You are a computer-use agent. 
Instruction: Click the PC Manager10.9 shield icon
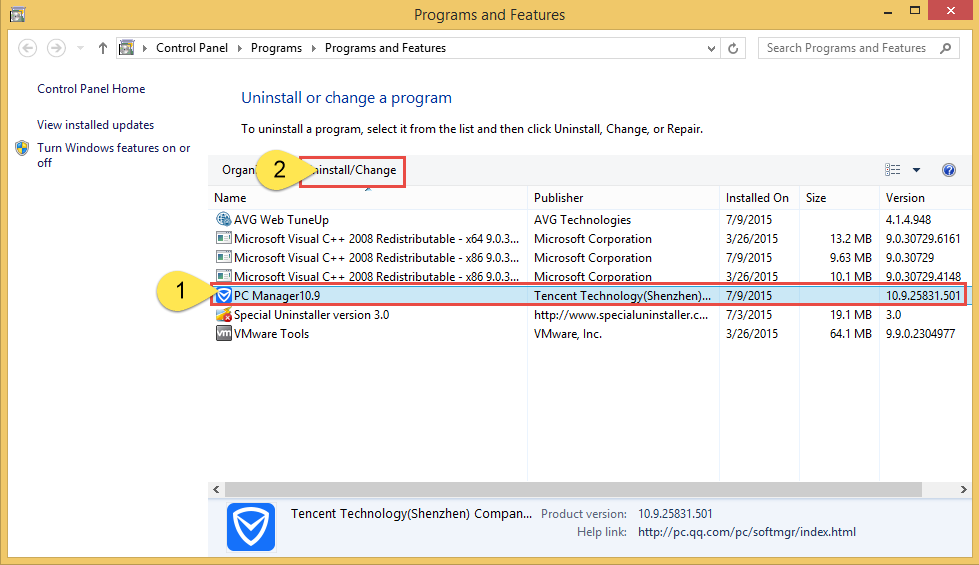(x=224, y=295)
